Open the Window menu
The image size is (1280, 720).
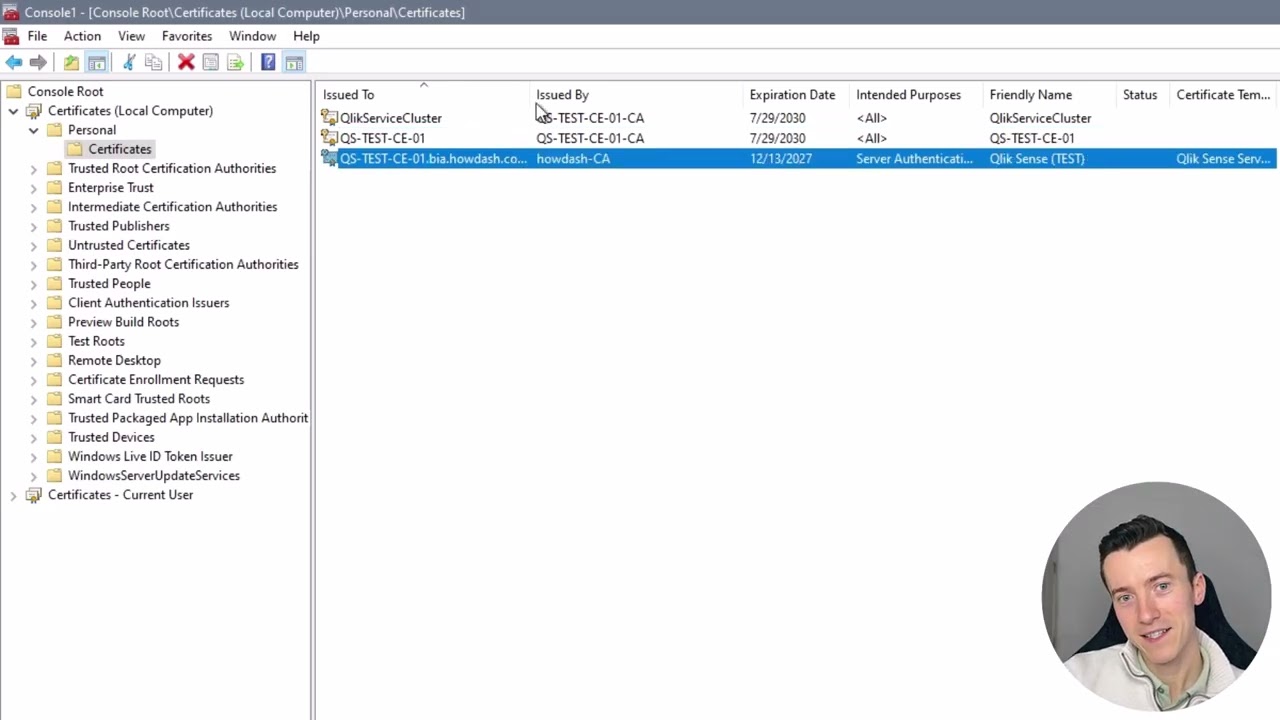(x=252, y=36)
